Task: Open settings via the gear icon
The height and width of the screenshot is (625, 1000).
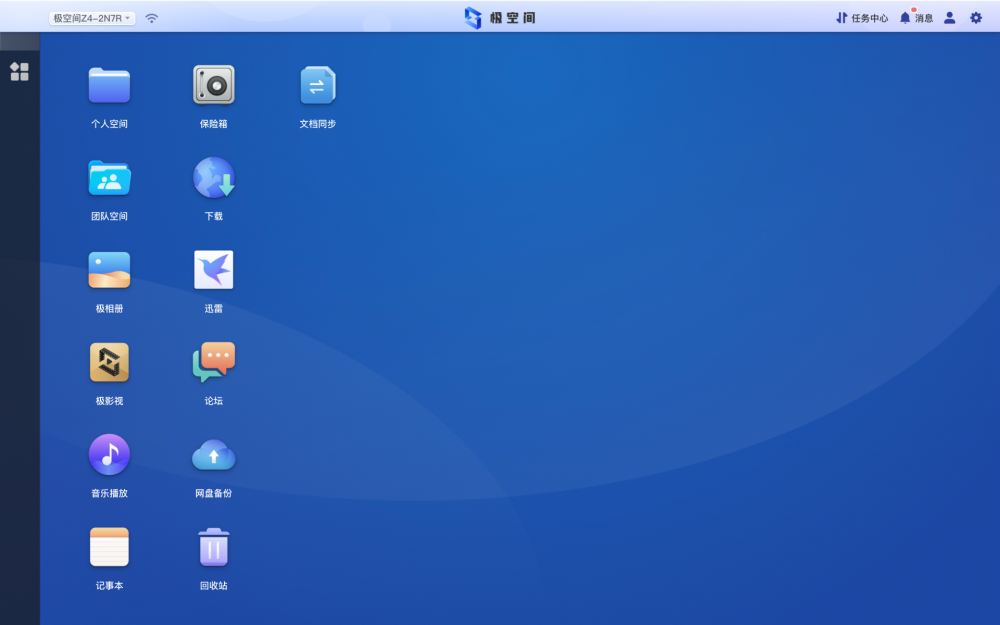Action: pos(976,18)
